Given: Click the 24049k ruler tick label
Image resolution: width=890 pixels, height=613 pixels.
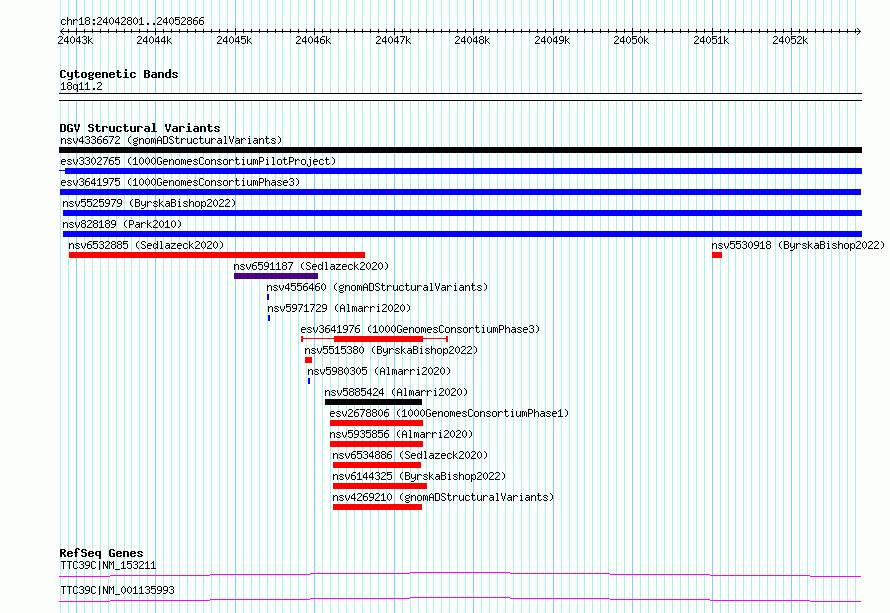Looking at the screenshot, I should coord(552,40).
